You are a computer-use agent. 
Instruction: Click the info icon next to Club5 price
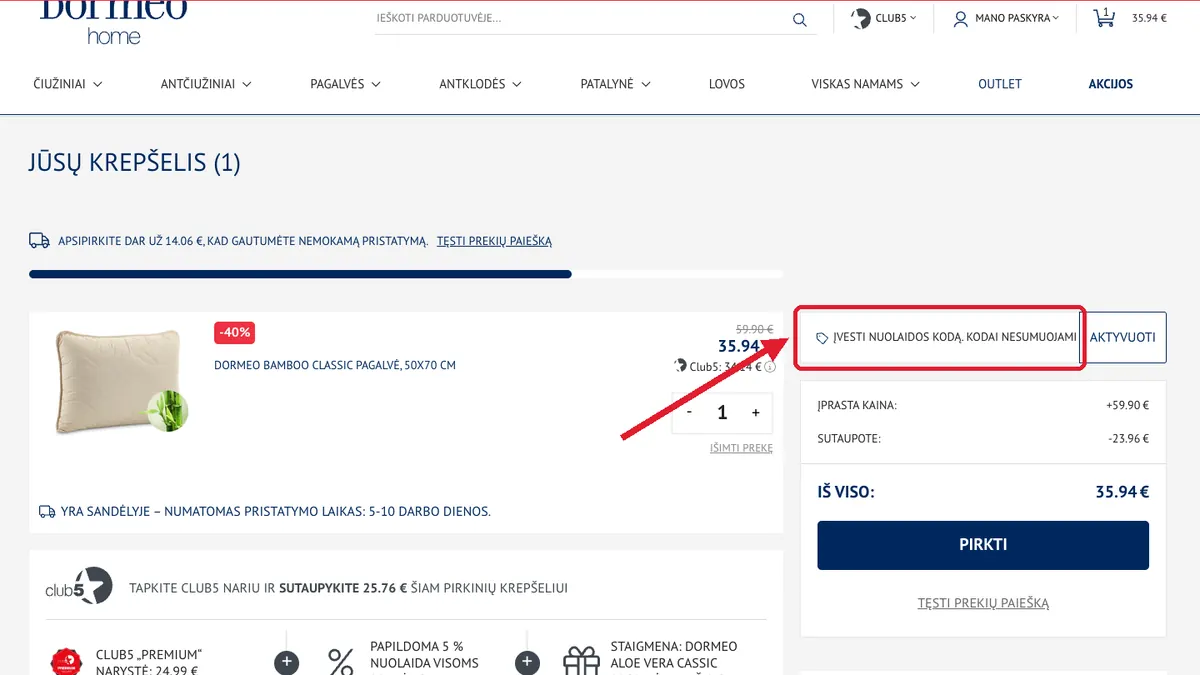tap(770, 367)
